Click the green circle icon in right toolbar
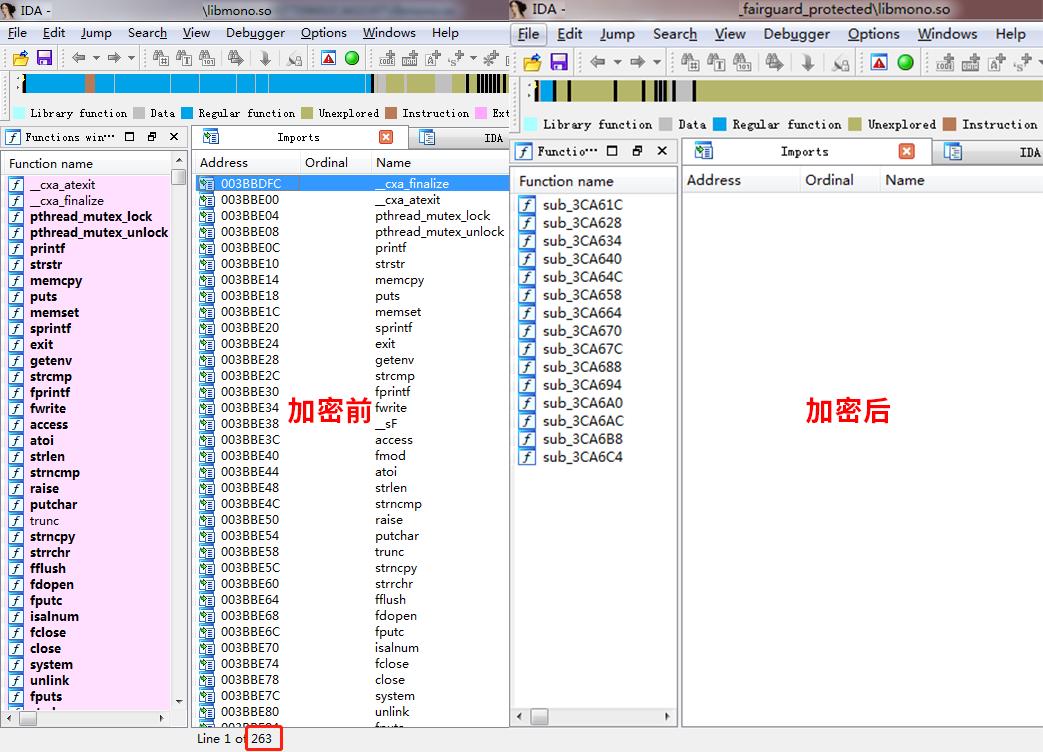 tap(905, 62)
